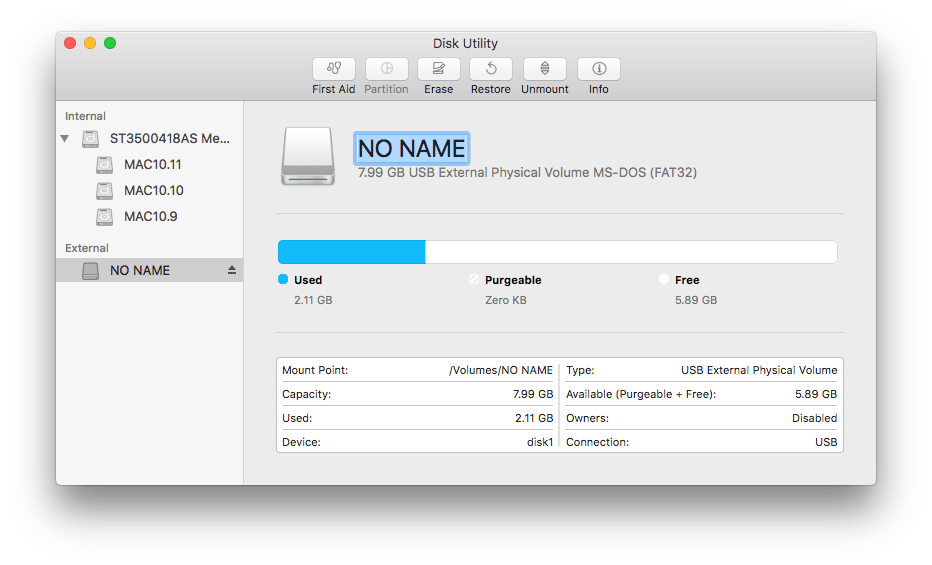932x565 pixels.
Task: Click the blue Used legend dot
Action: (283, 280)
